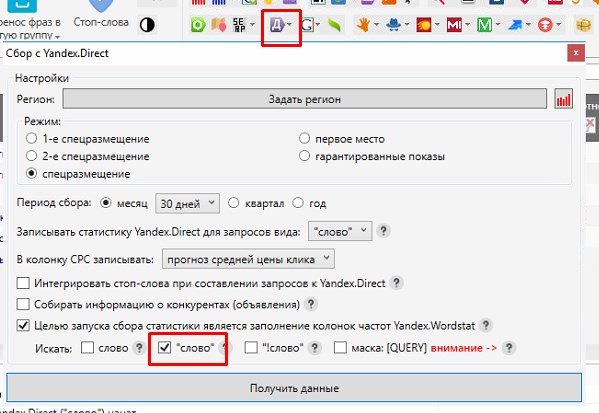Expand the orange hand icon dropdown arrow
The height and width of the screenshot is (413, 599).
376,24
